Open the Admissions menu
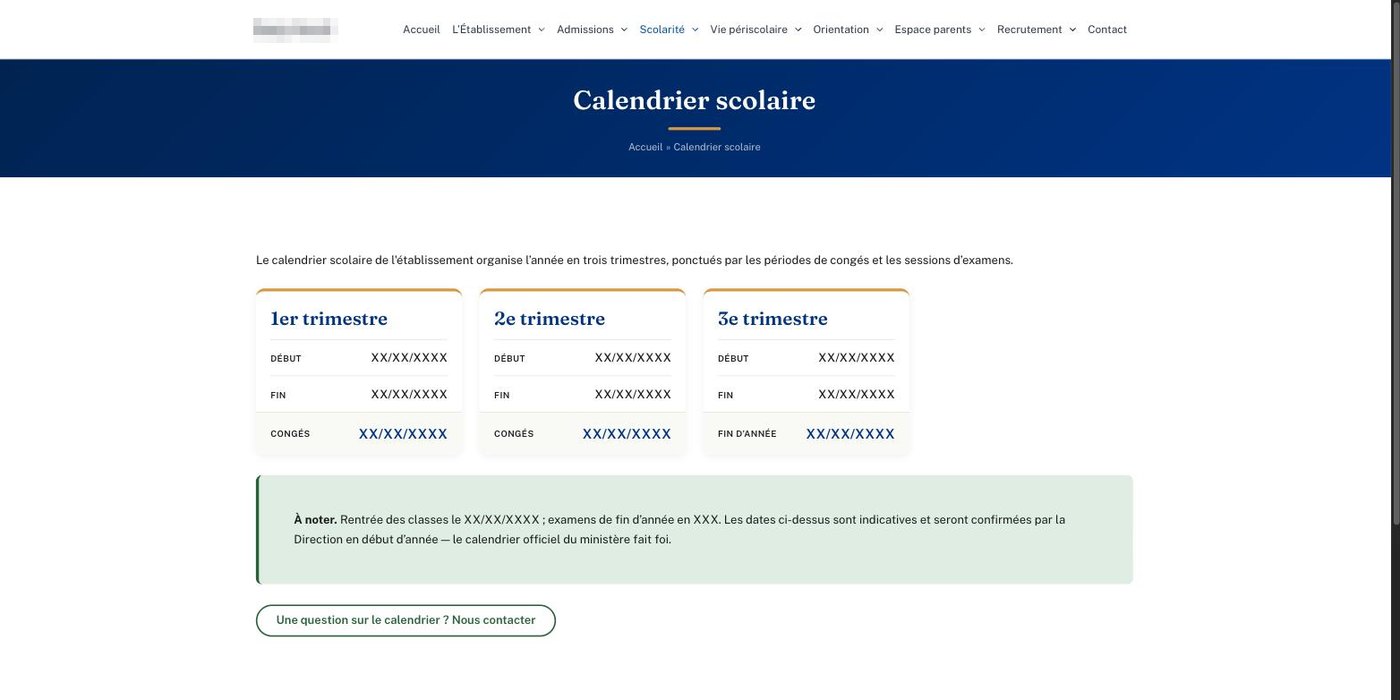Screen dimensions: 1400x700 tap(585, 30)
